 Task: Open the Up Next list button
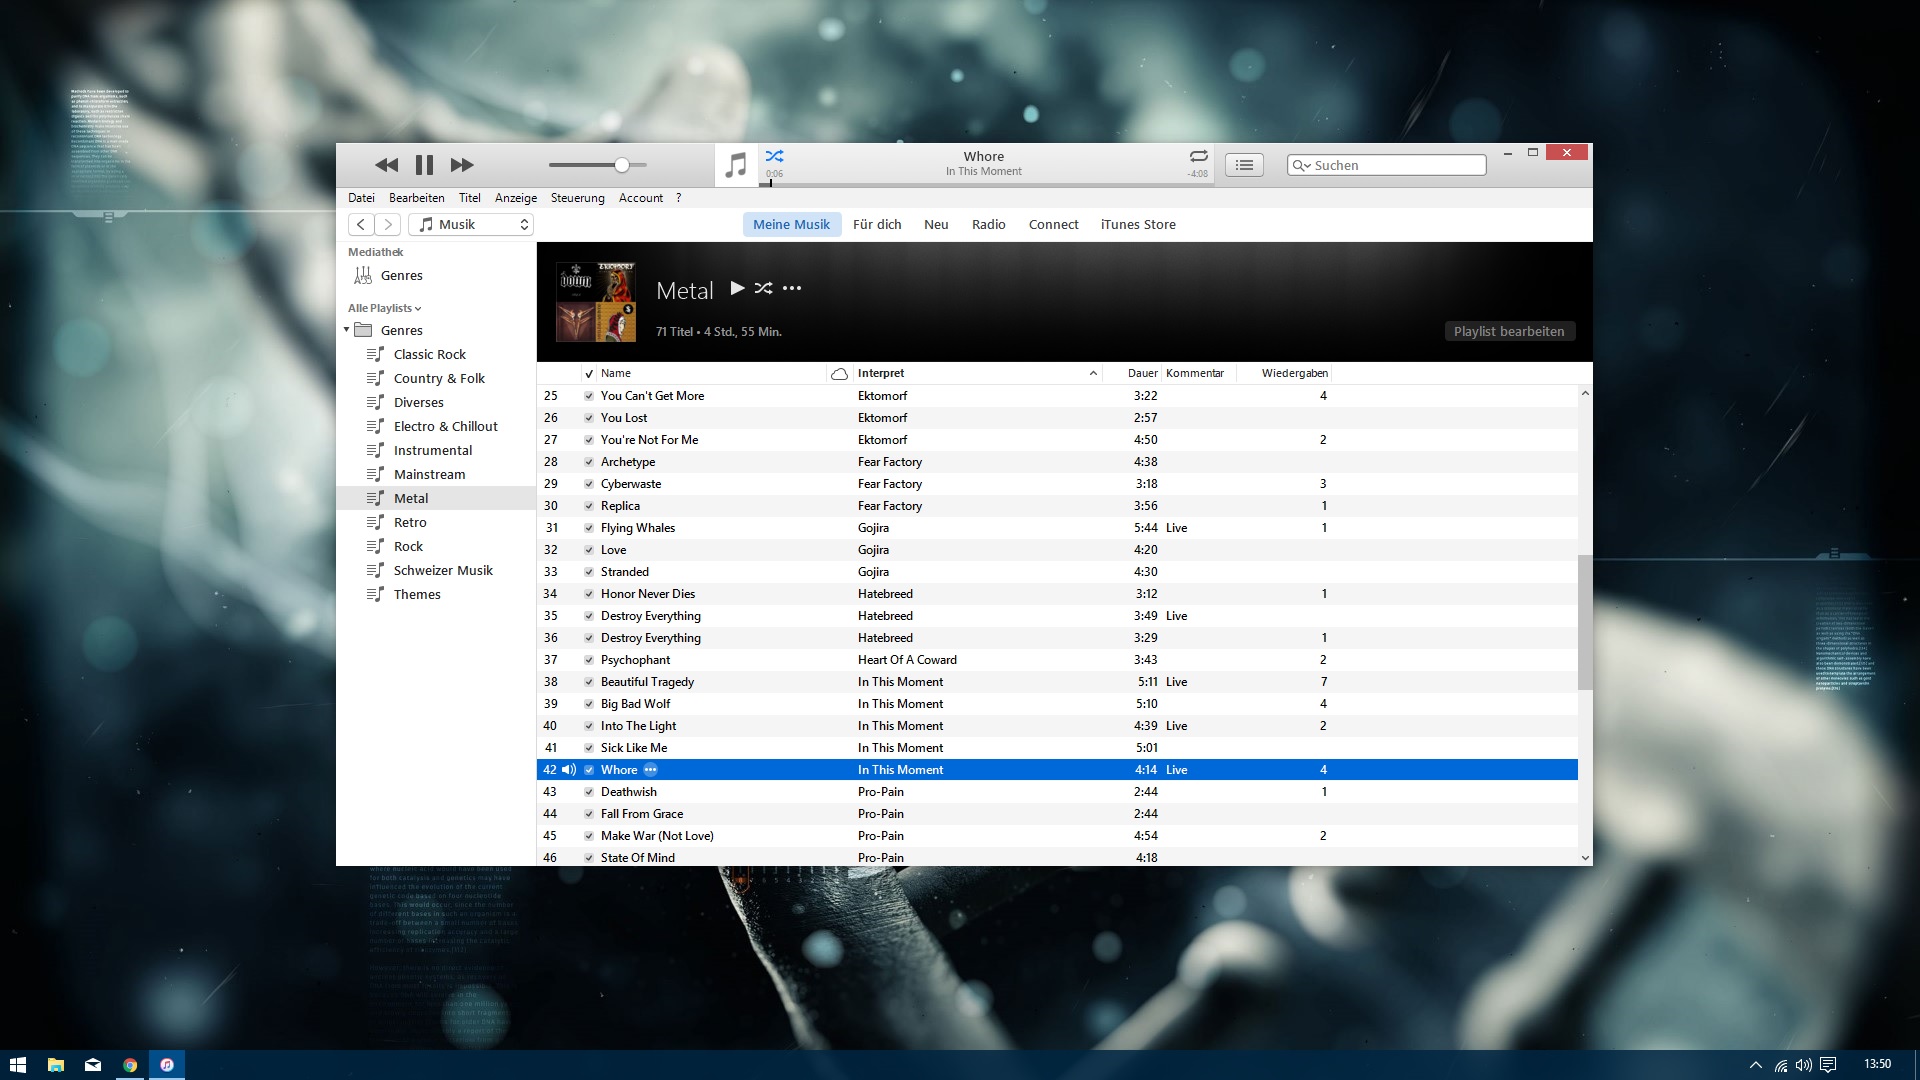[1244, 165]
